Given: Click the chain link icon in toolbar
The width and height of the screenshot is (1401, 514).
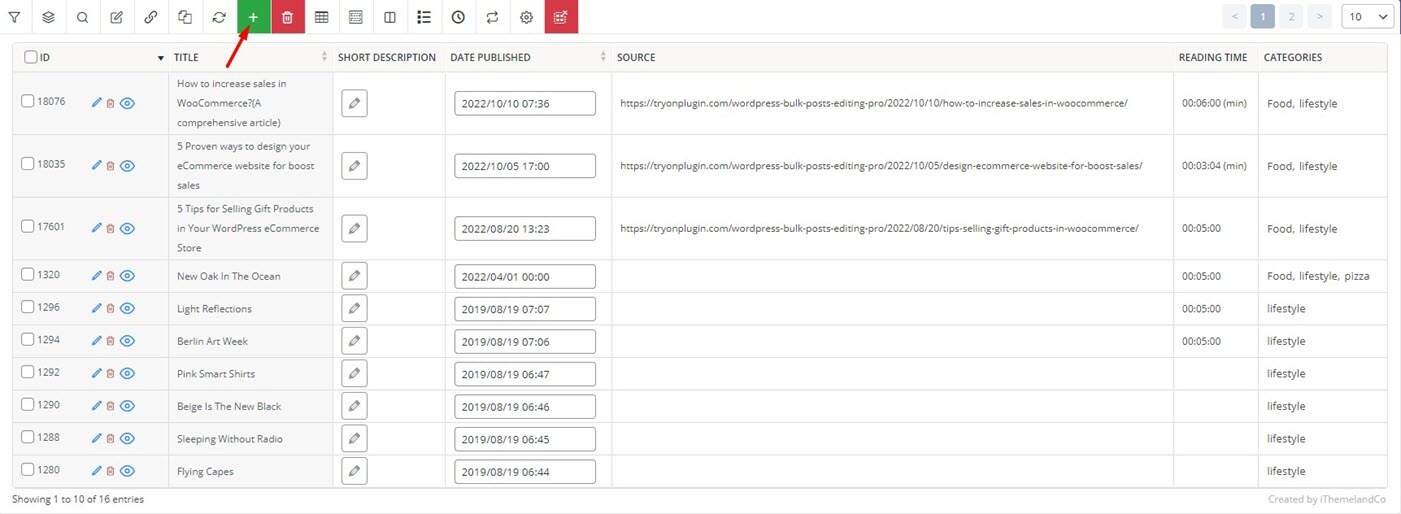Looking at the screenshot, I should click(x=150, y=17).
